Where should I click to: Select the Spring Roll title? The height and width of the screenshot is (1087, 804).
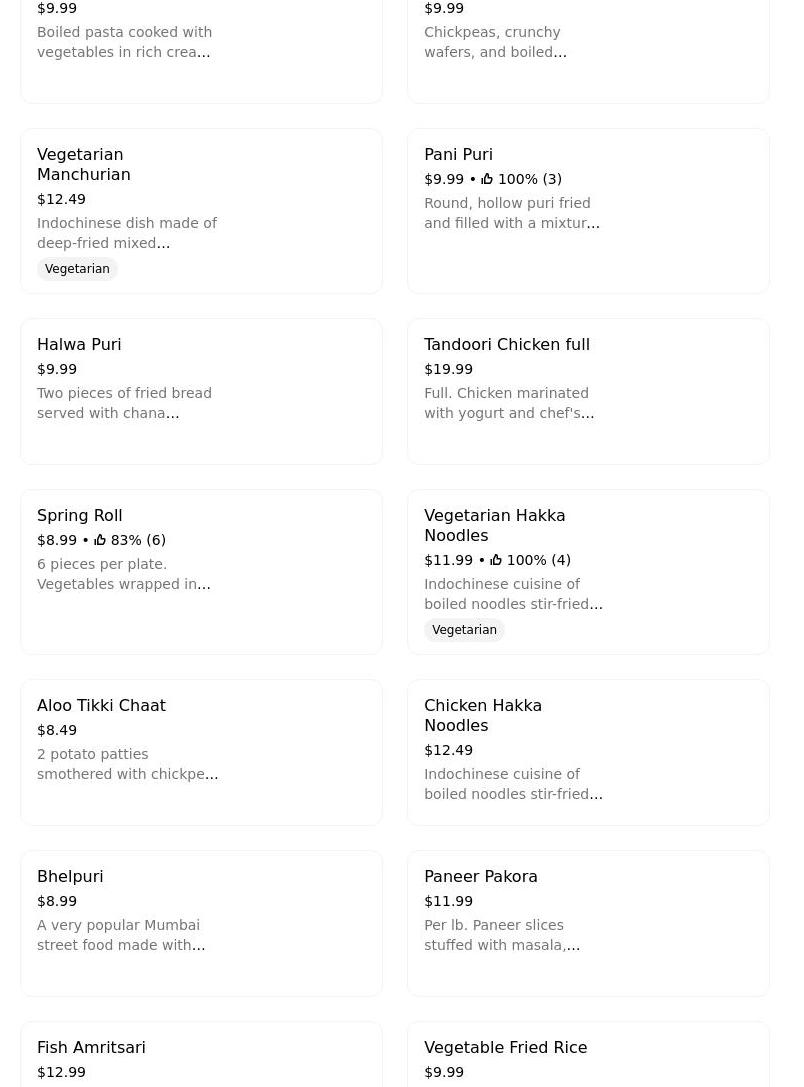79,516
